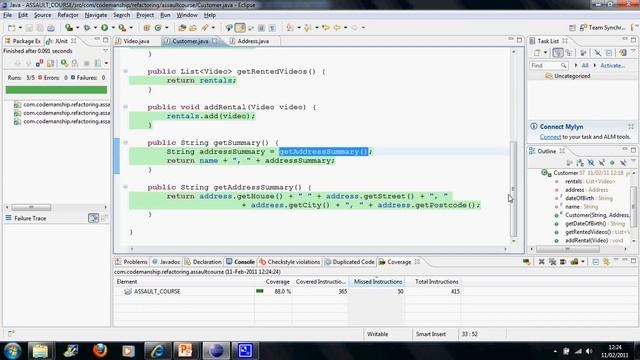Click Rerun Failed Tests First icon in JUnit
The height and width of the screenshot is (360, 640).
(75, 63)
